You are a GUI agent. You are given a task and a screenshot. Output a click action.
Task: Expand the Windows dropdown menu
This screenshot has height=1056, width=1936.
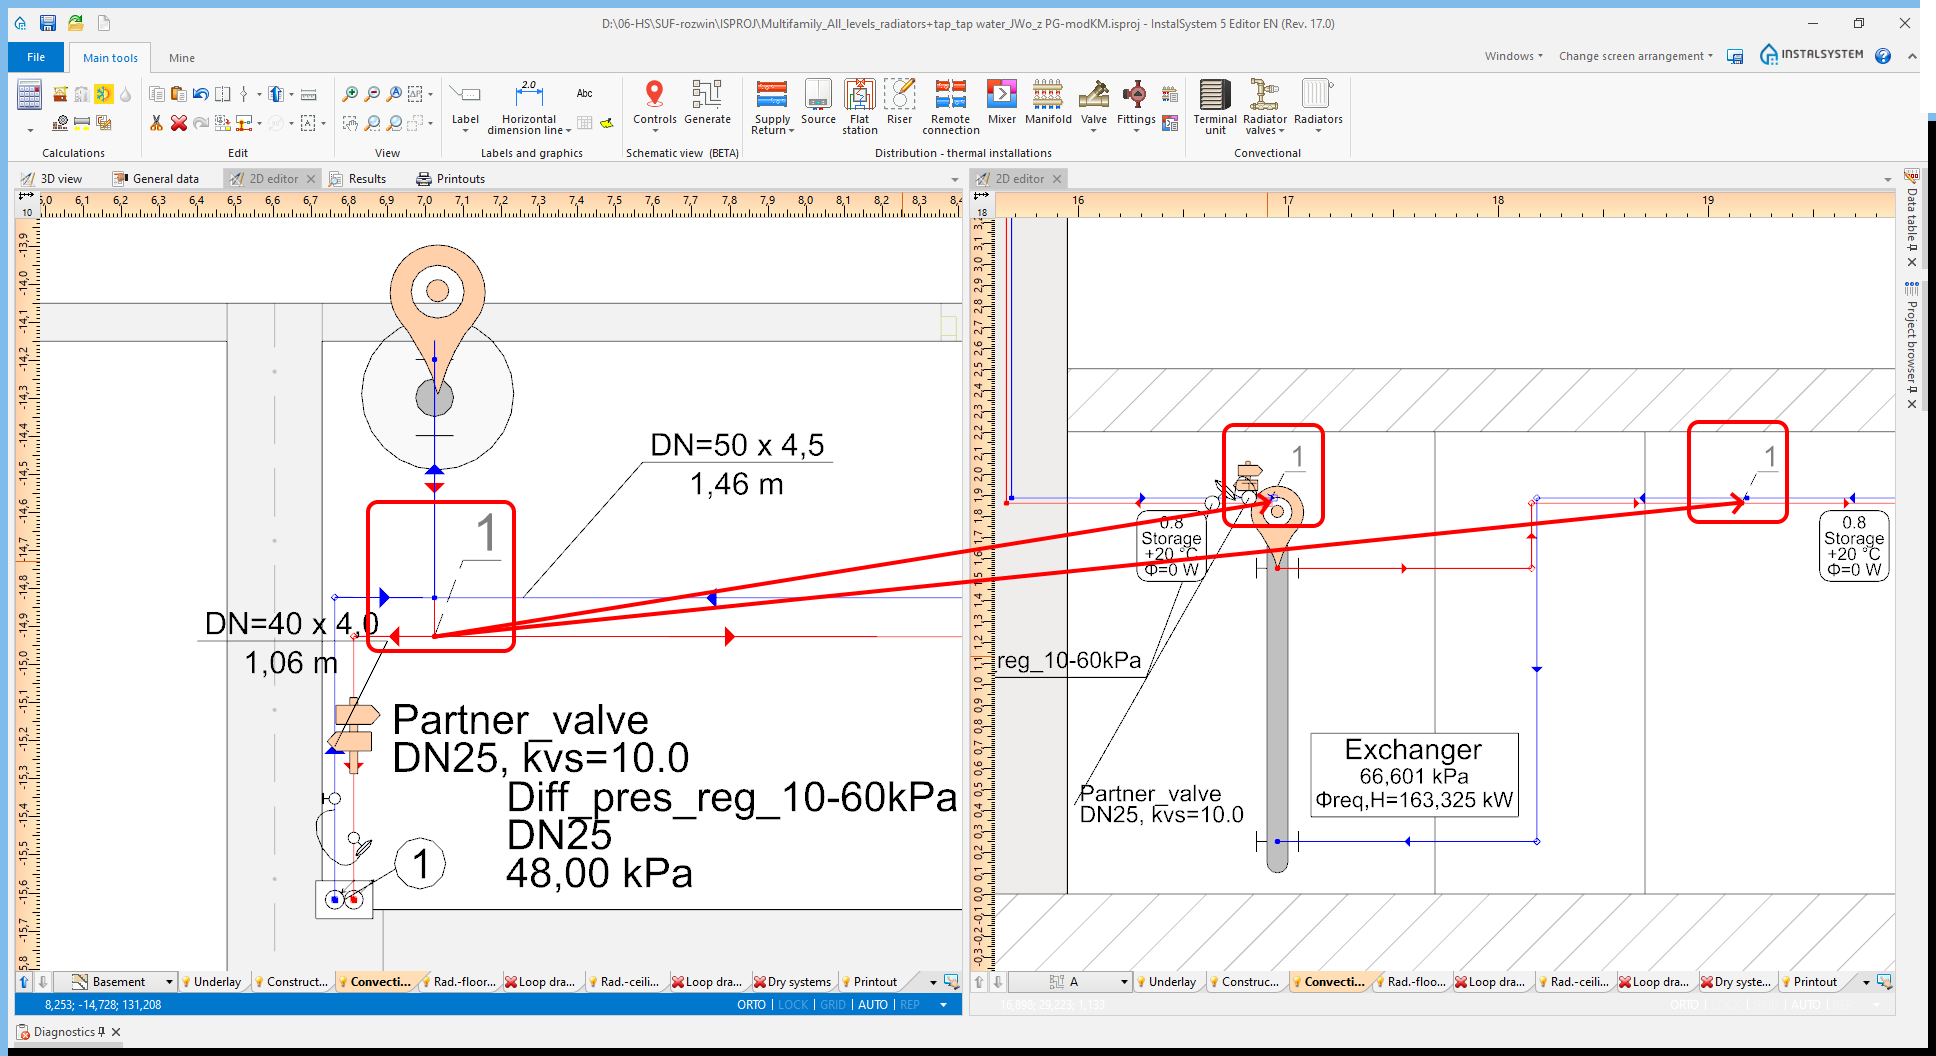(x=1513, y=56)
